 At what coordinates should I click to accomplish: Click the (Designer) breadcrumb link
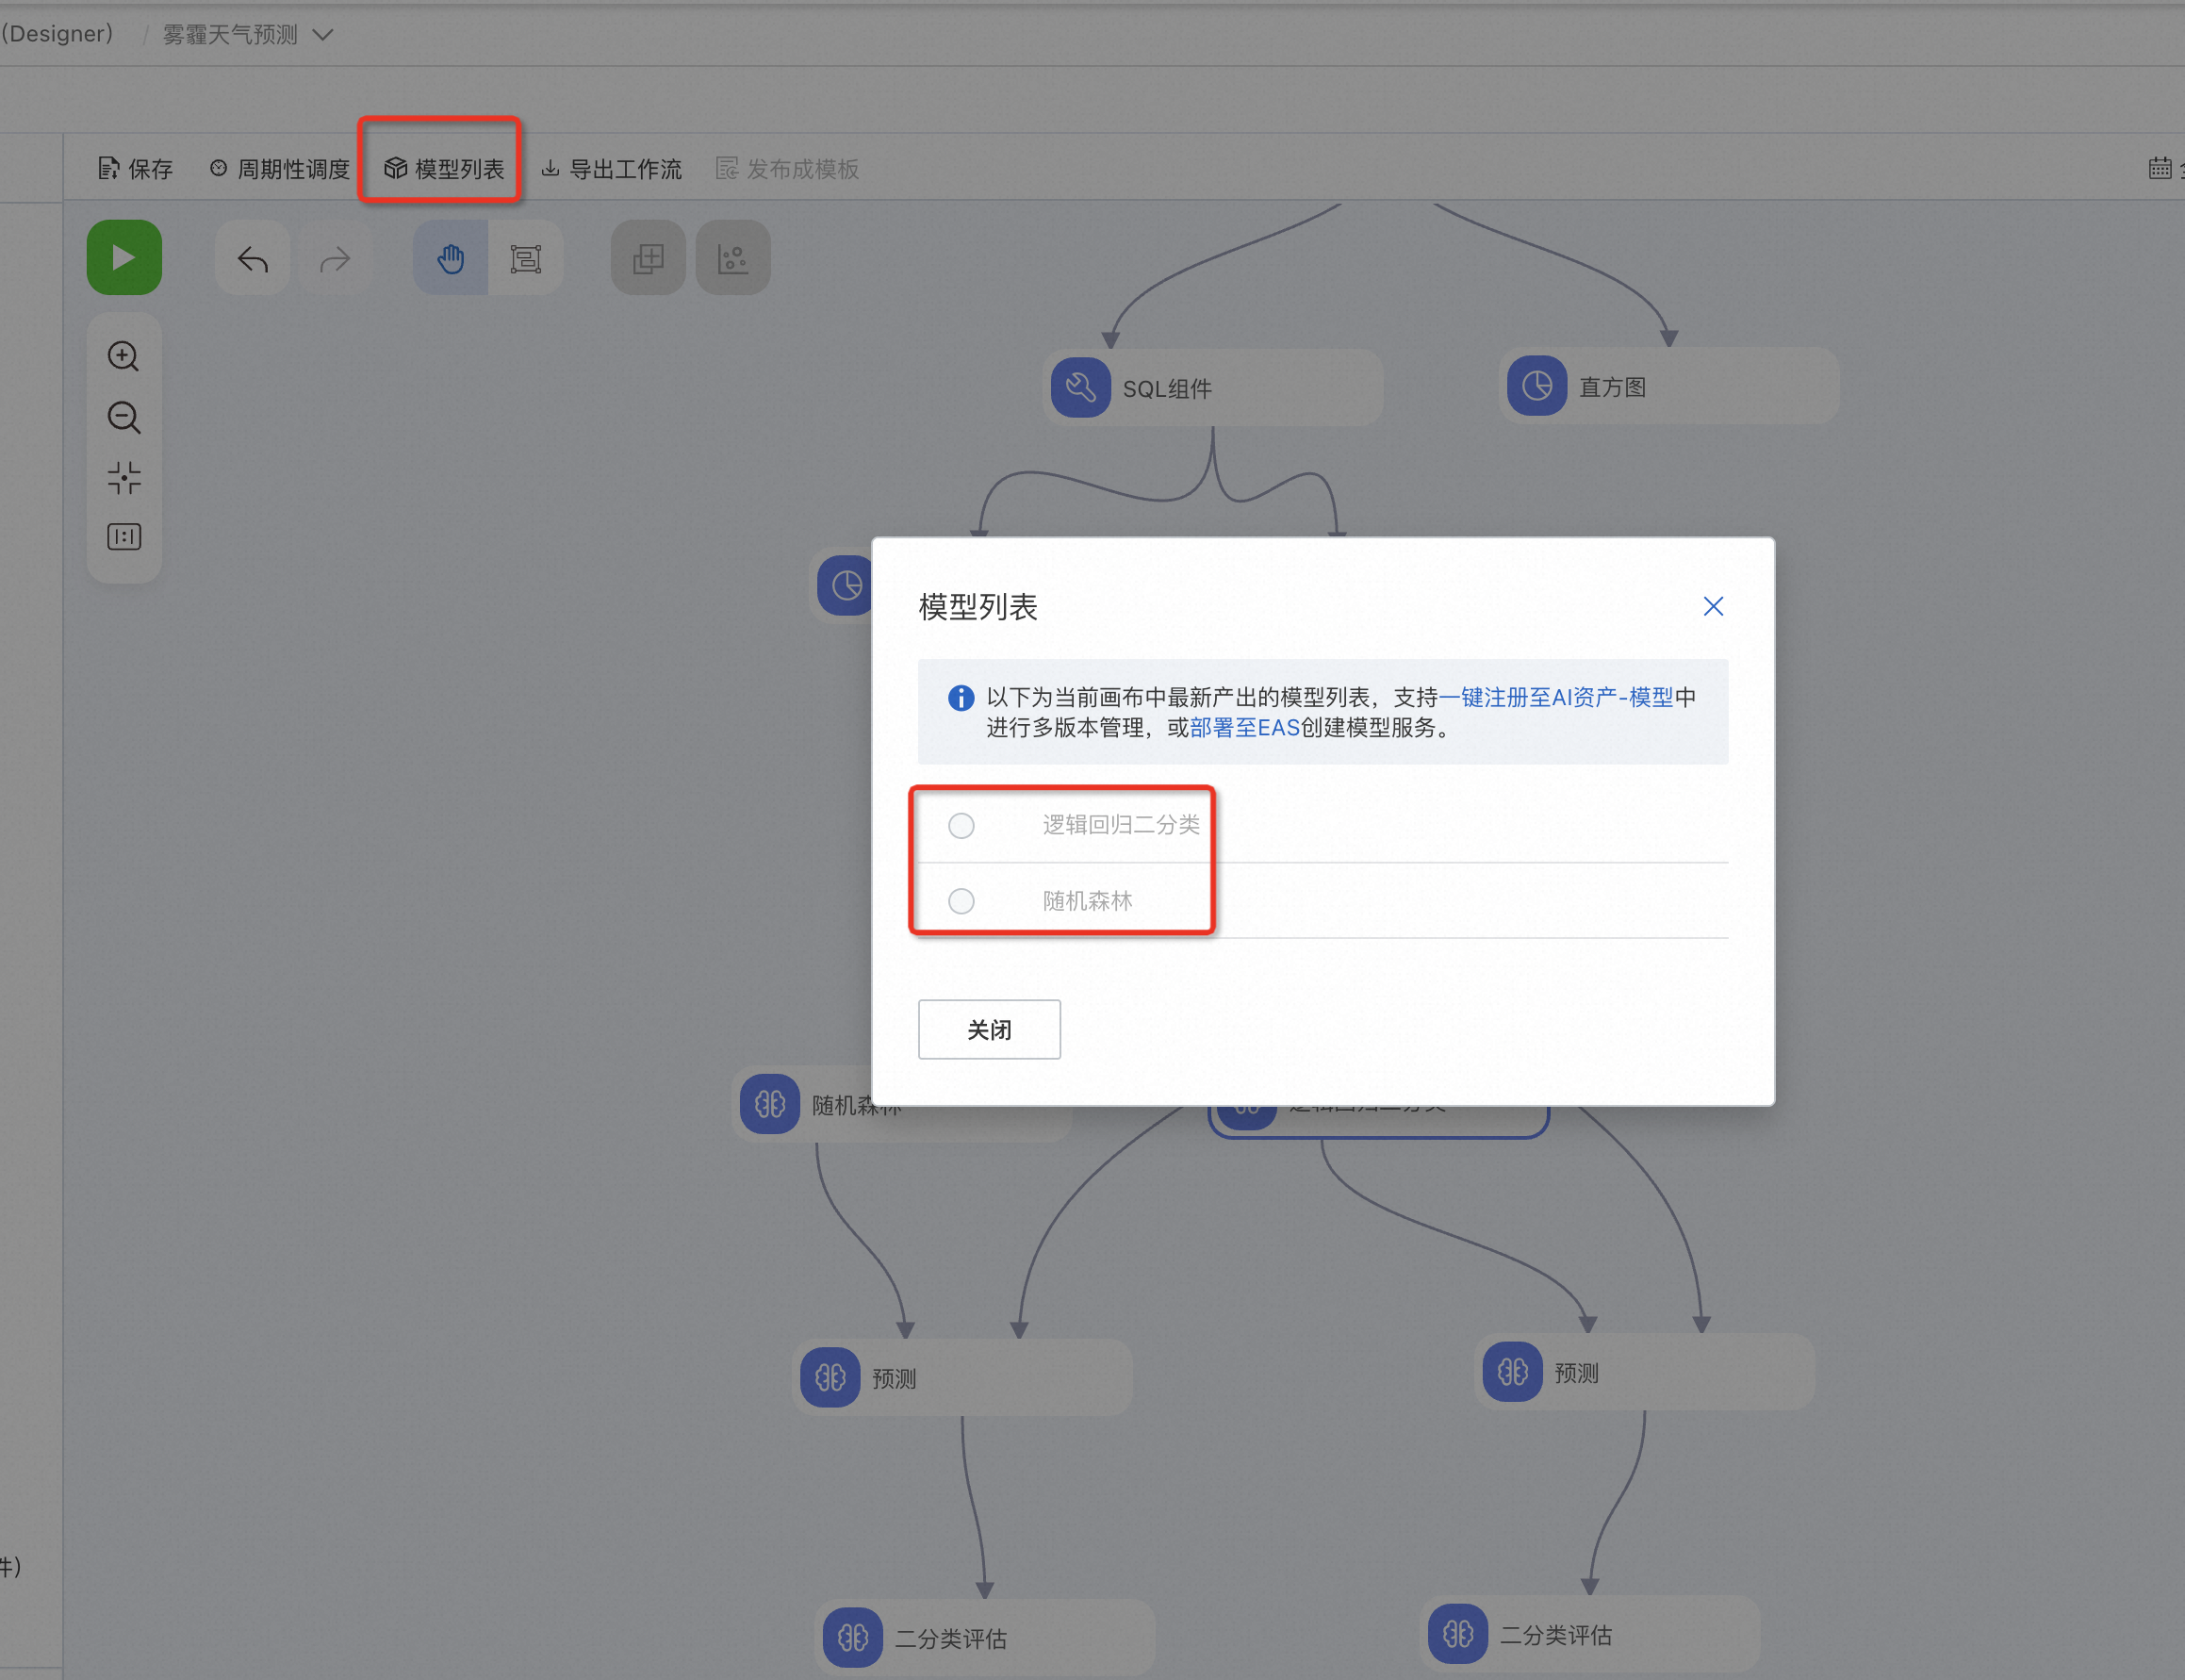(57, 34)
